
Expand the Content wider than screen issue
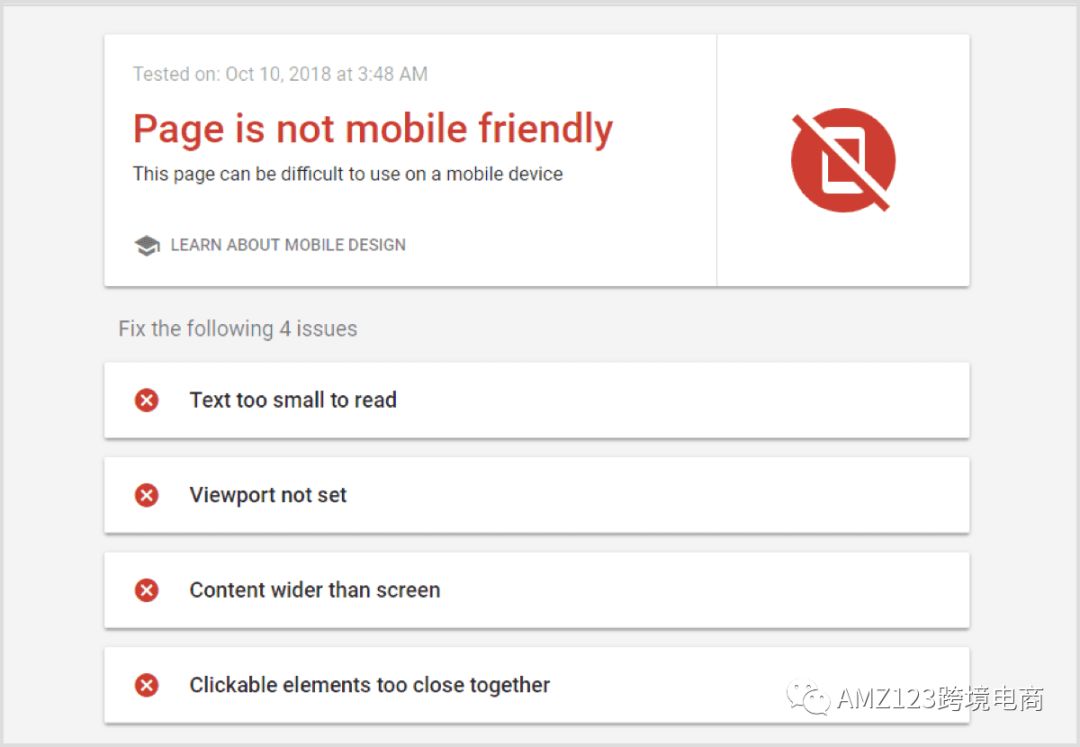pos(537,590)
